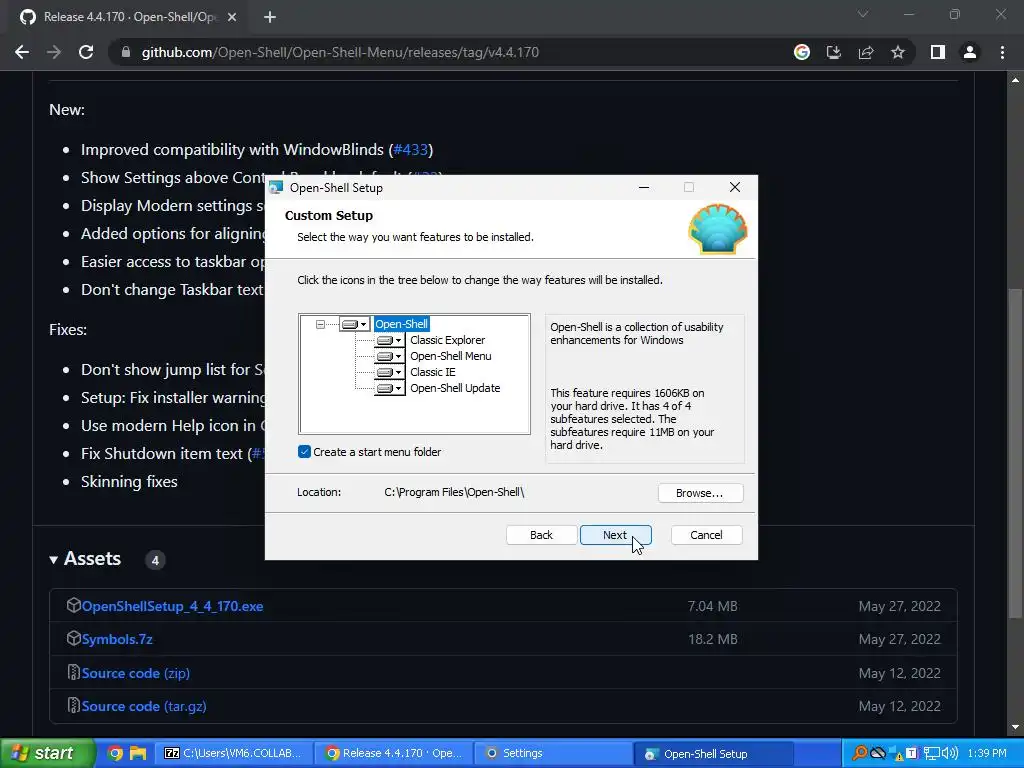The width and height of the screenshot is (1024, 768).
Task: Open the Windows start menu
Action: [x=47, y=754]
